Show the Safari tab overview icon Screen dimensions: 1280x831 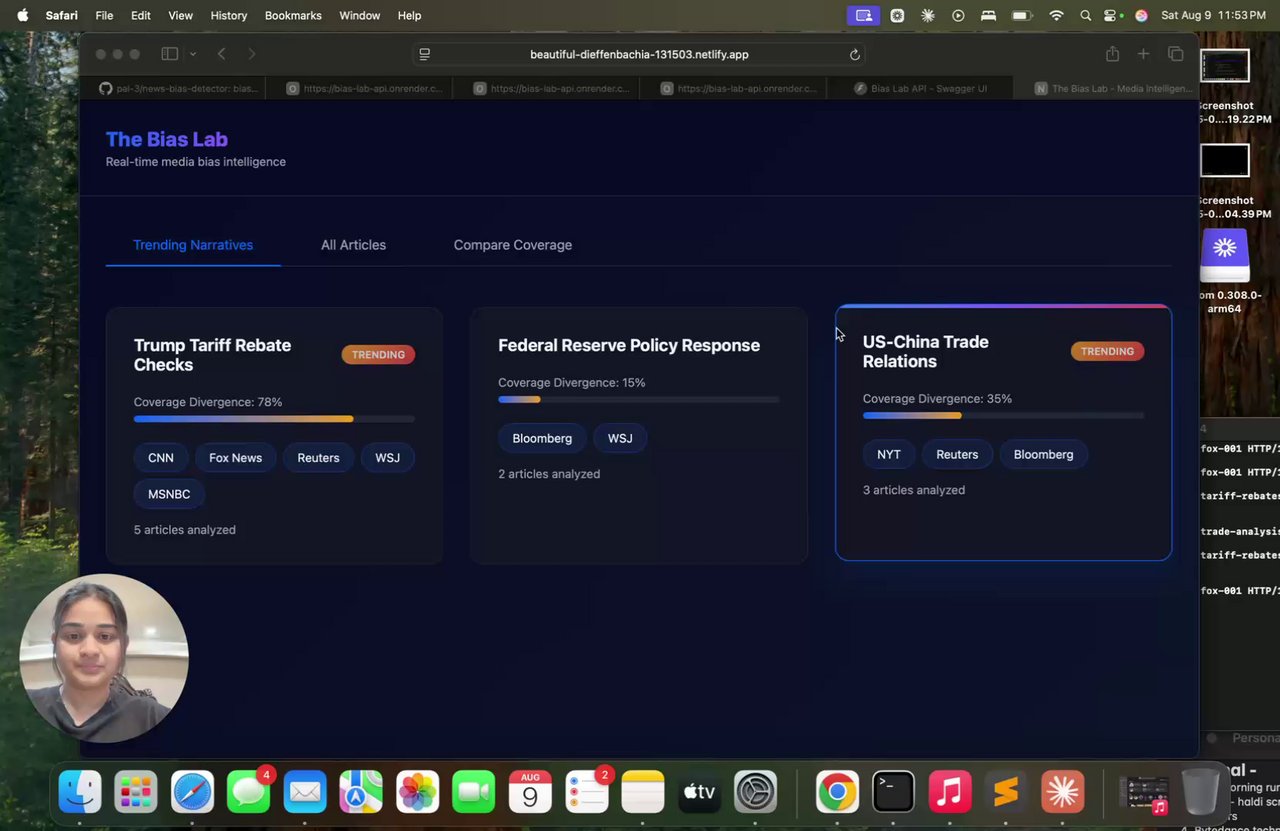pyautogui.click(x=1175, y=54)
